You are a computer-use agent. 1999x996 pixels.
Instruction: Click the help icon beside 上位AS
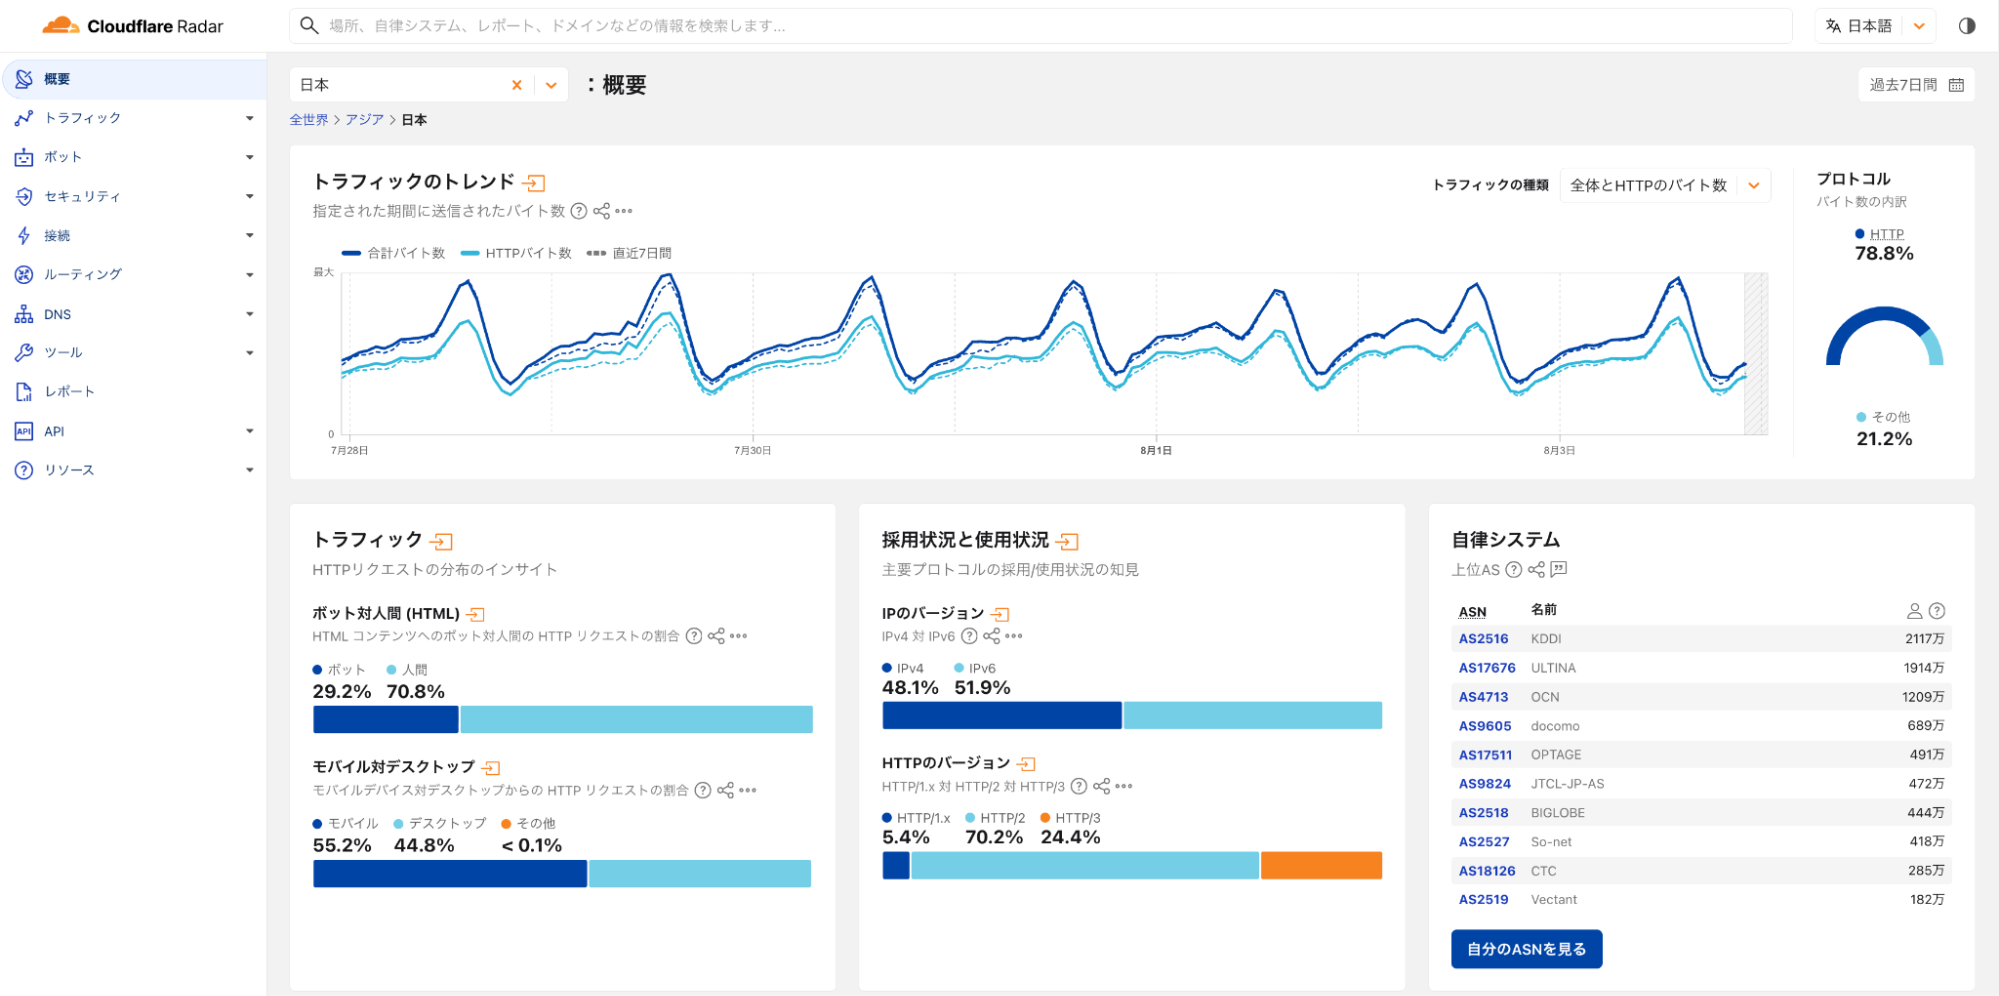click(x=1513, y=569)
